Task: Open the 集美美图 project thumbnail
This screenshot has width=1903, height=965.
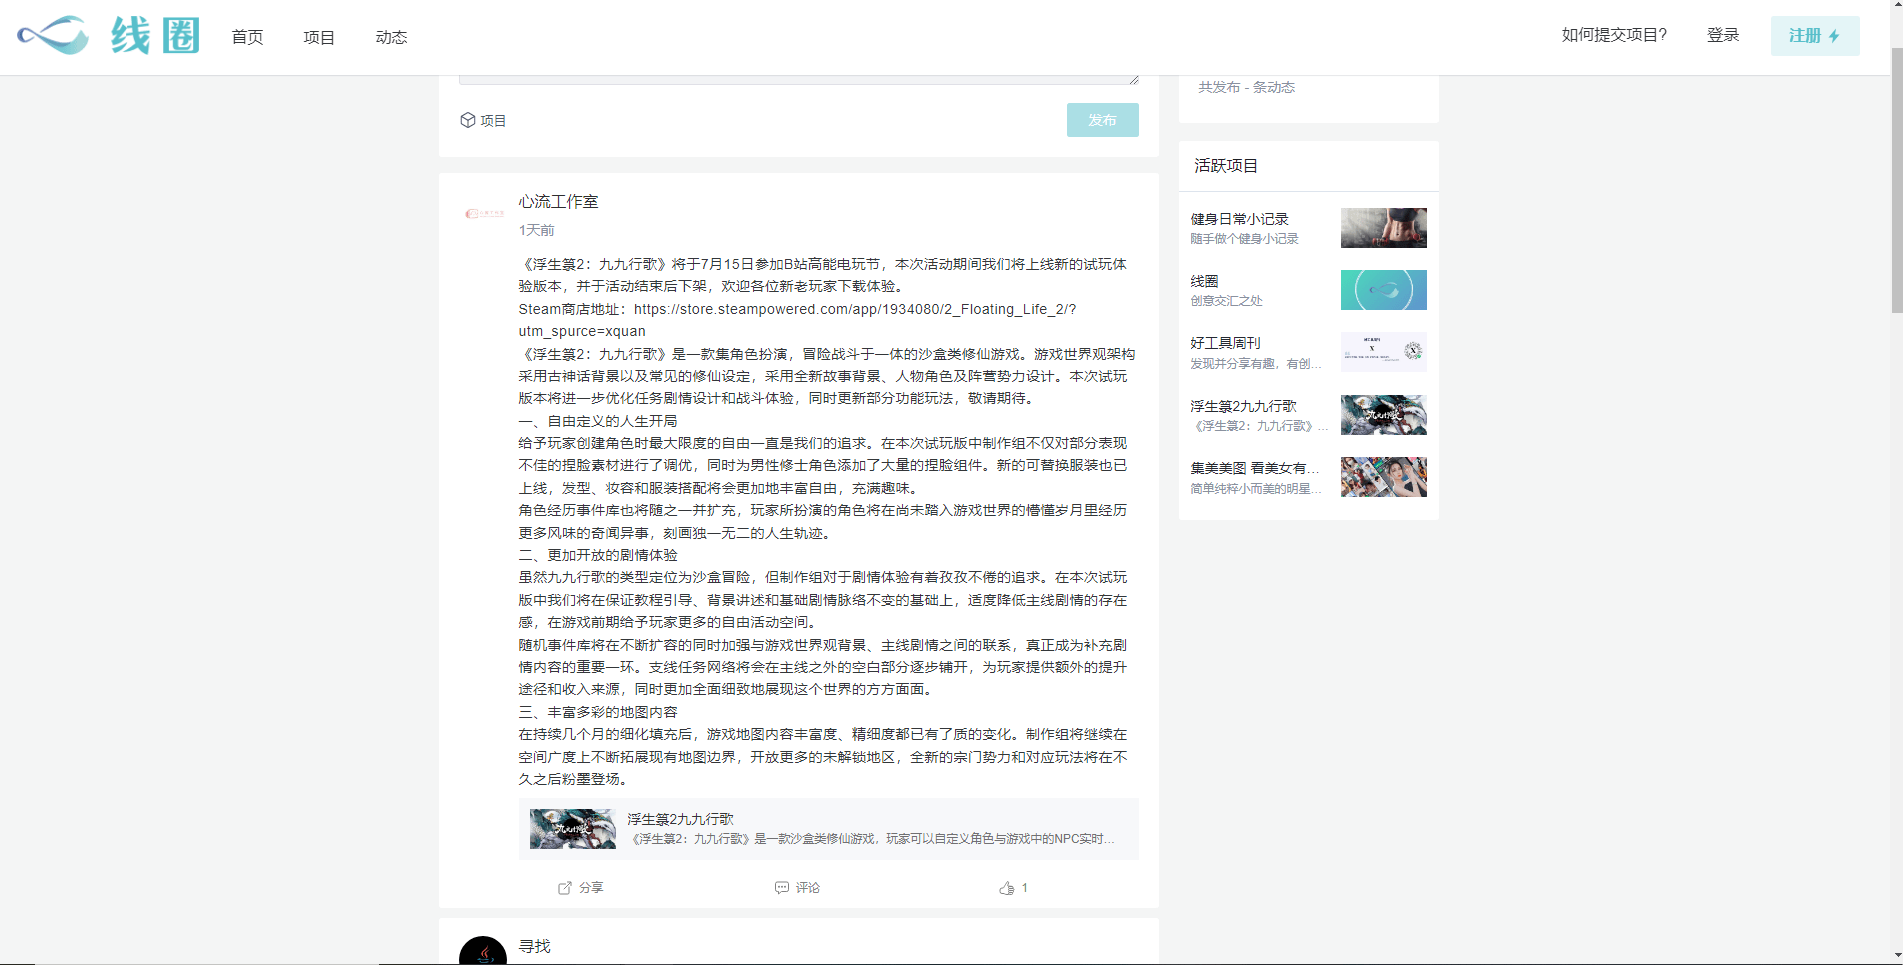Action: [x=1383, y=477]
